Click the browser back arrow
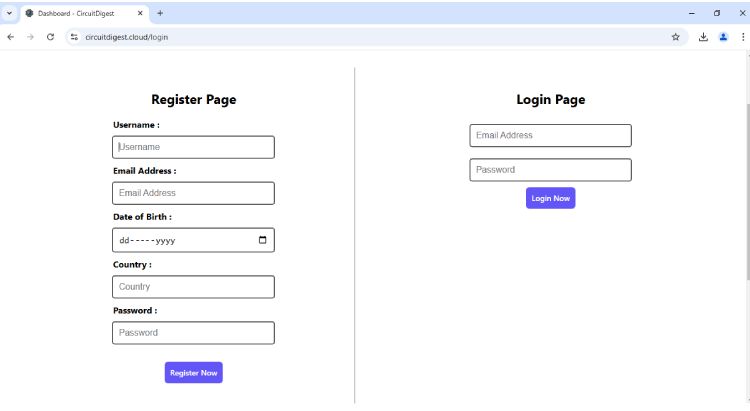The image size is (750, 411). coord(11,37)
